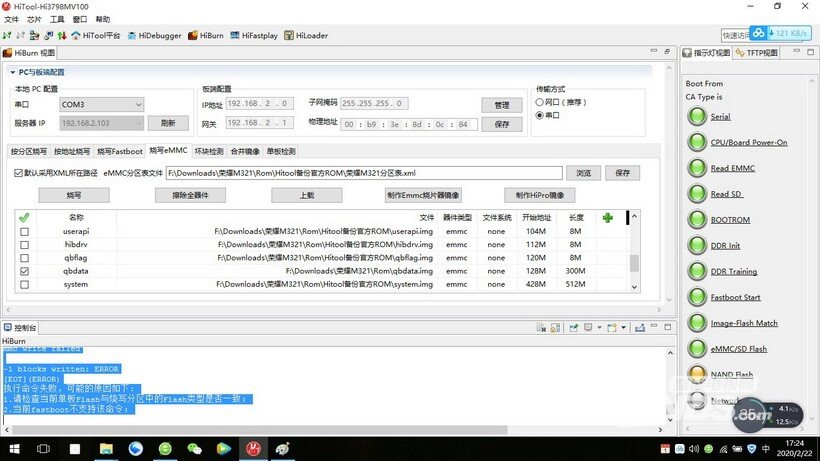Click the 上载 upload button
820x461 pixels.
point(307,195)
